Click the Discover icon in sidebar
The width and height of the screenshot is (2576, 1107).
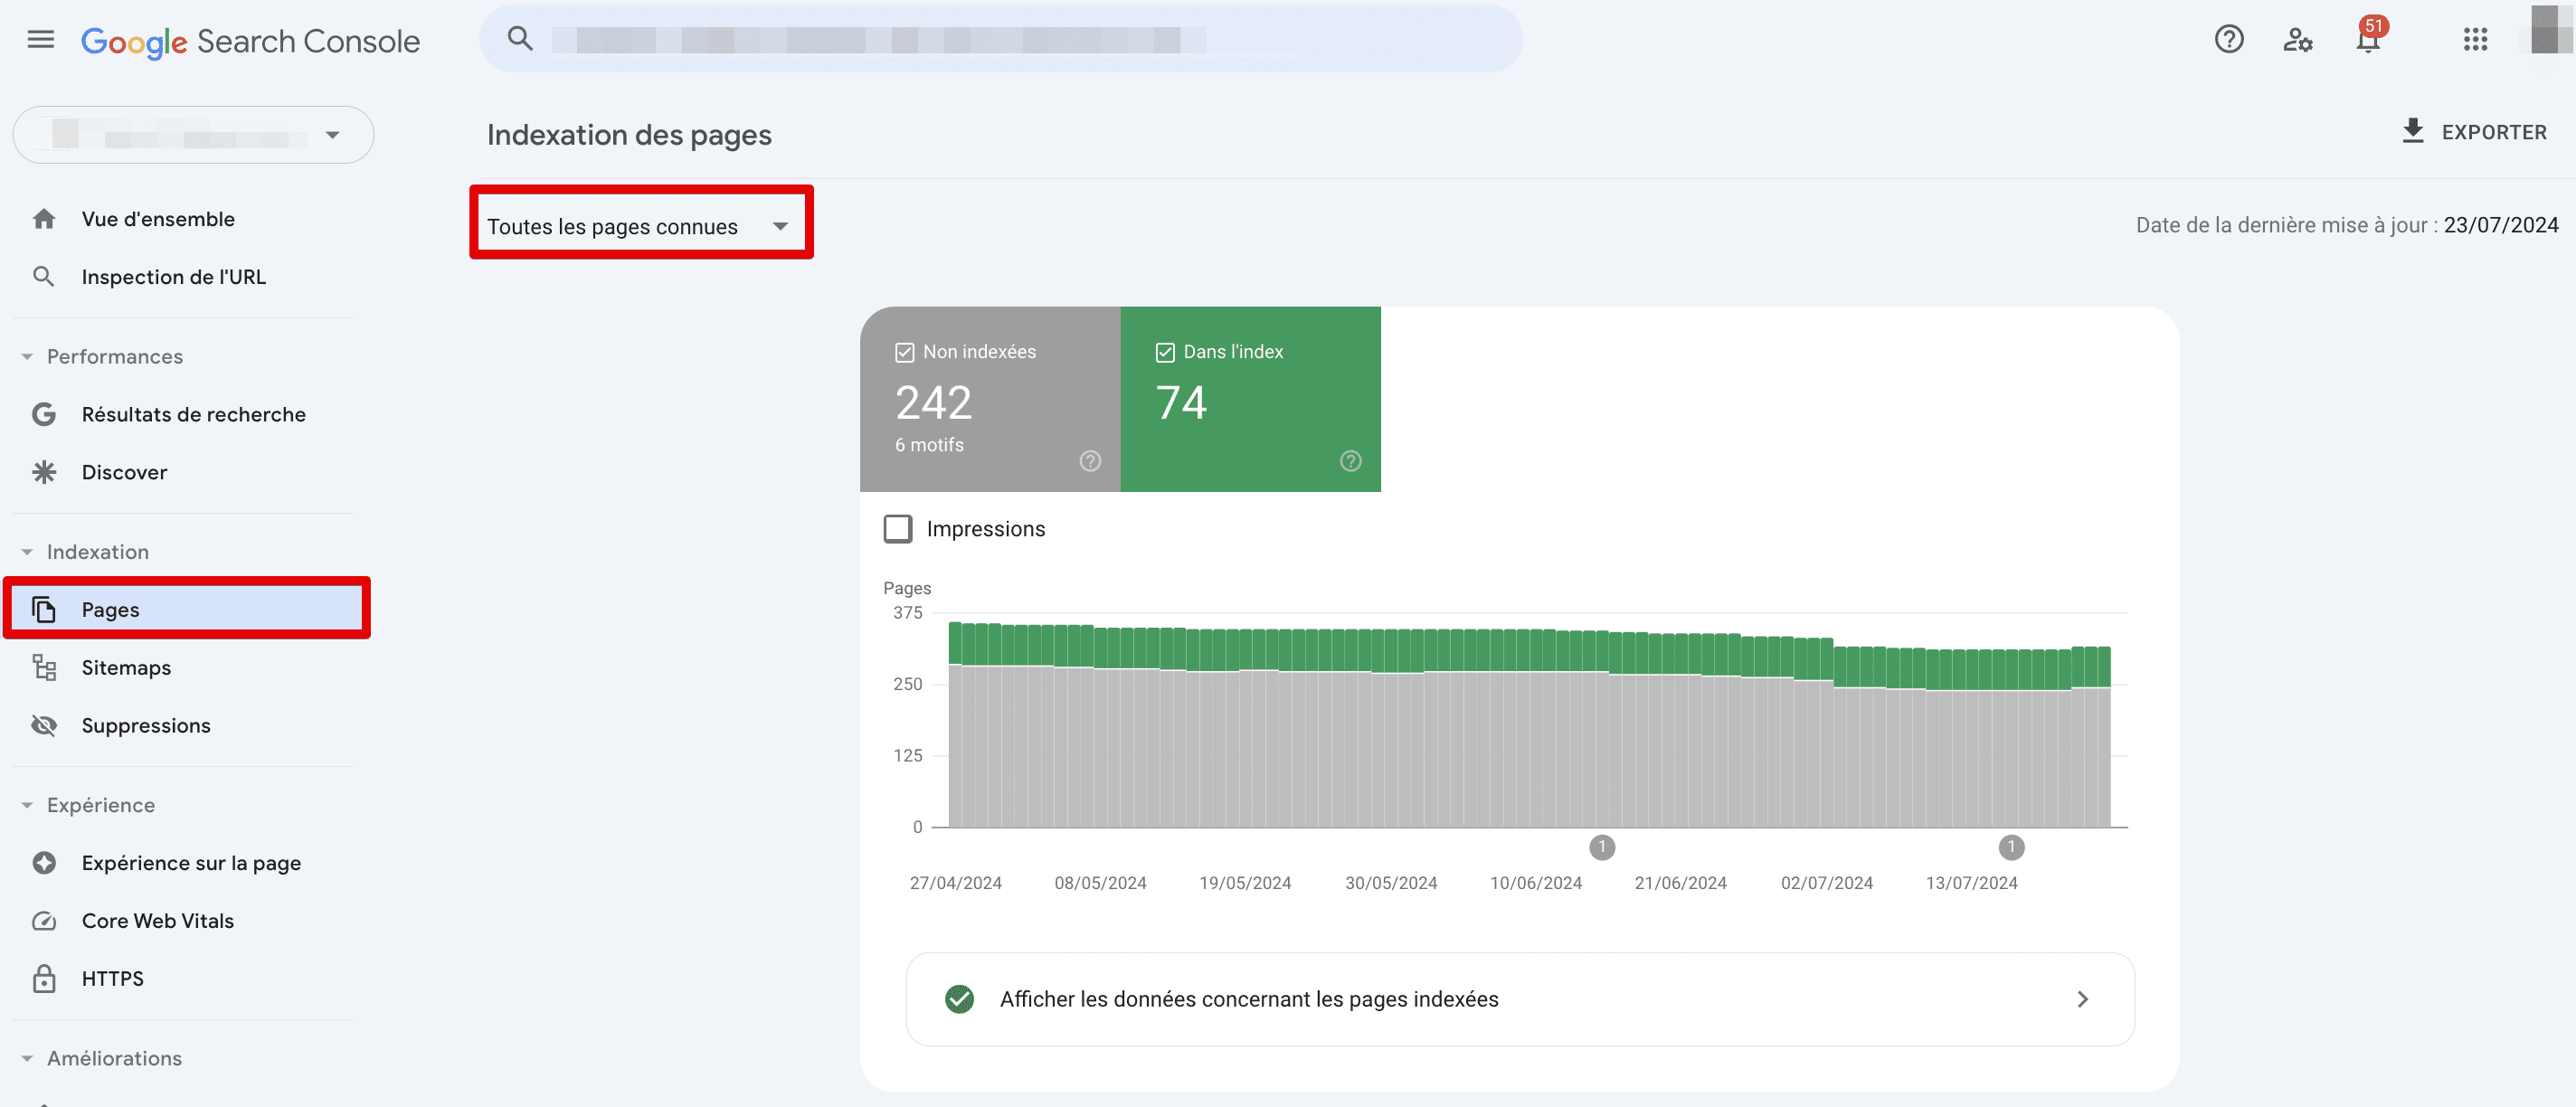coord(44,471)
